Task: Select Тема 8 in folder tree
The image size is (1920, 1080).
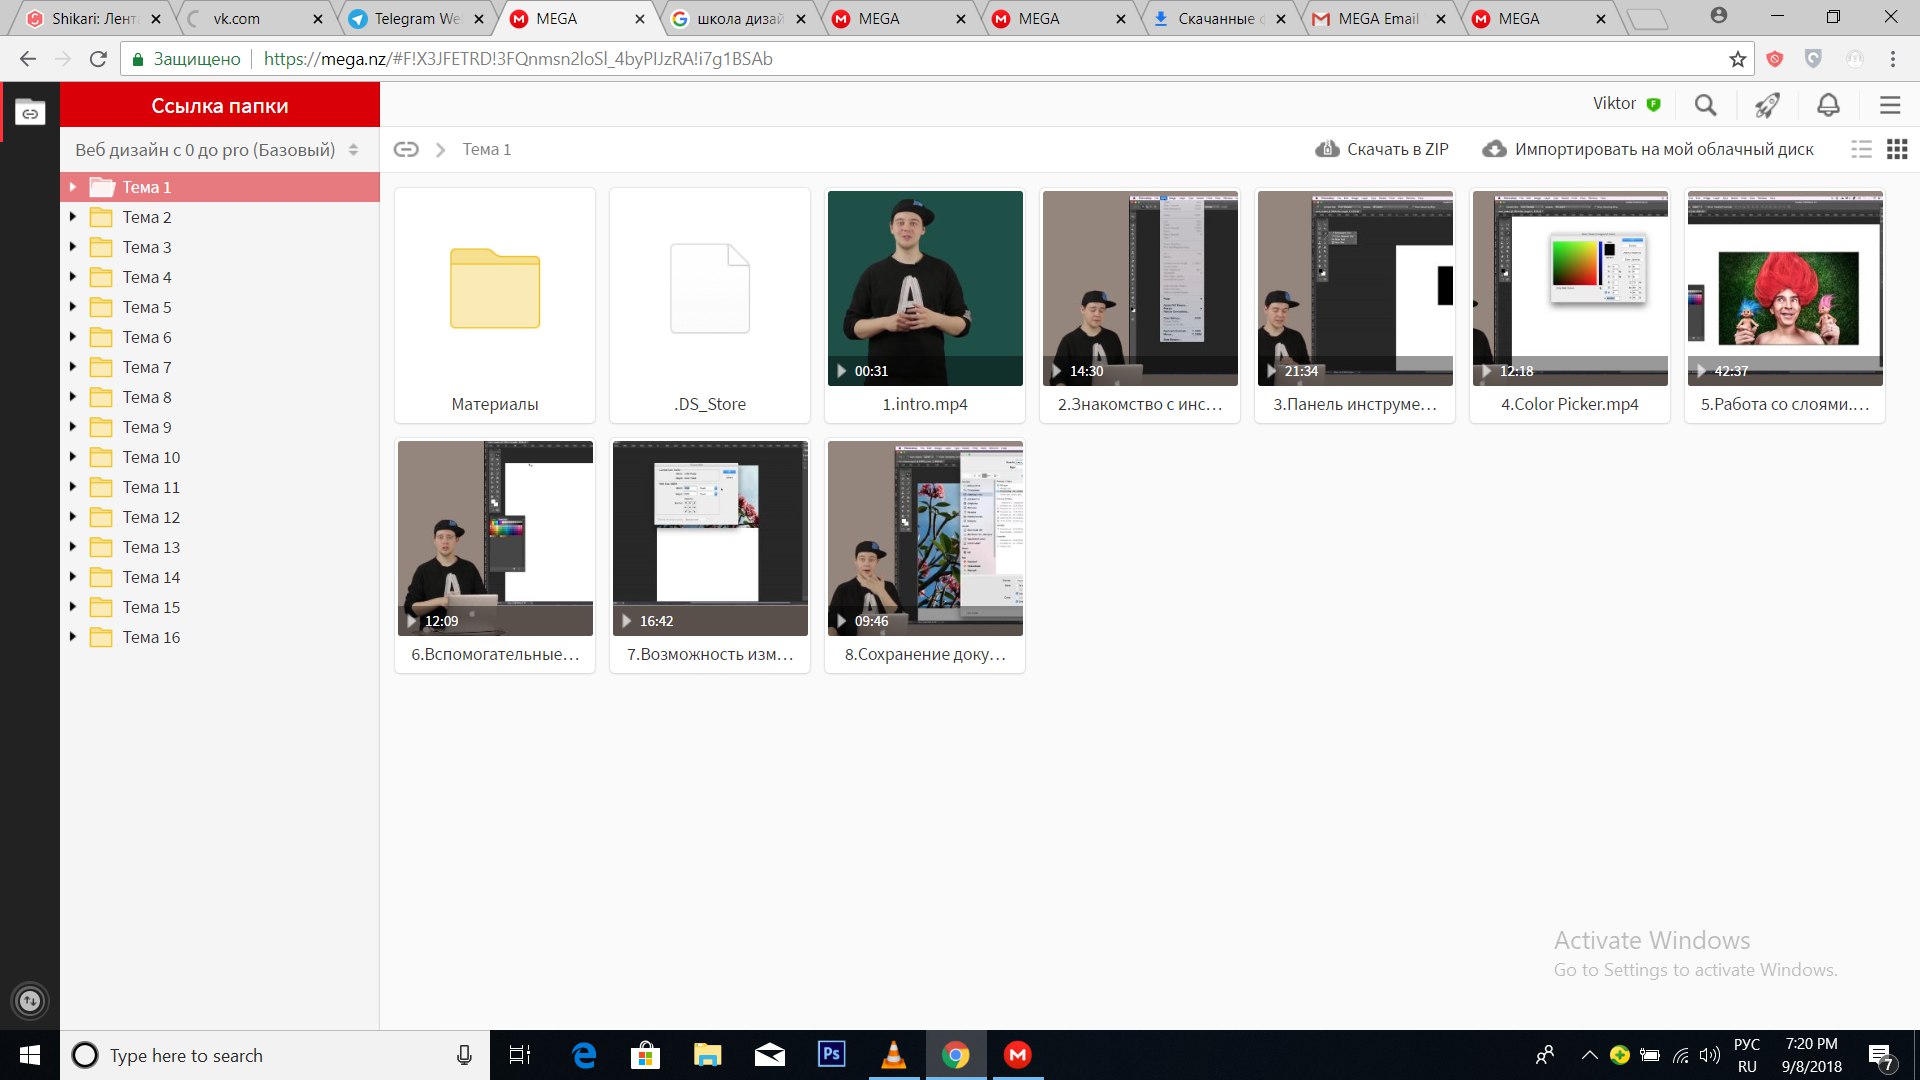Action: (x=147, y=397)
